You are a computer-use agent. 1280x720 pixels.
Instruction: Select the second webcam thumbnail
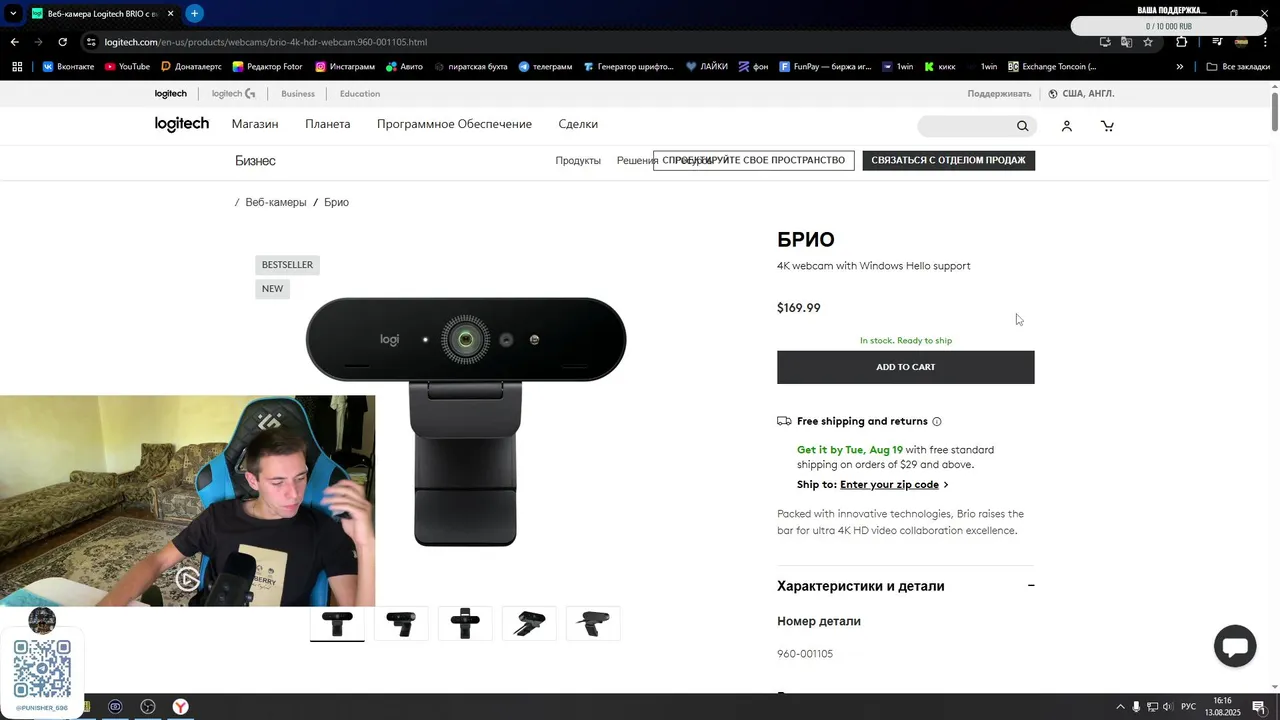[401, 624]
